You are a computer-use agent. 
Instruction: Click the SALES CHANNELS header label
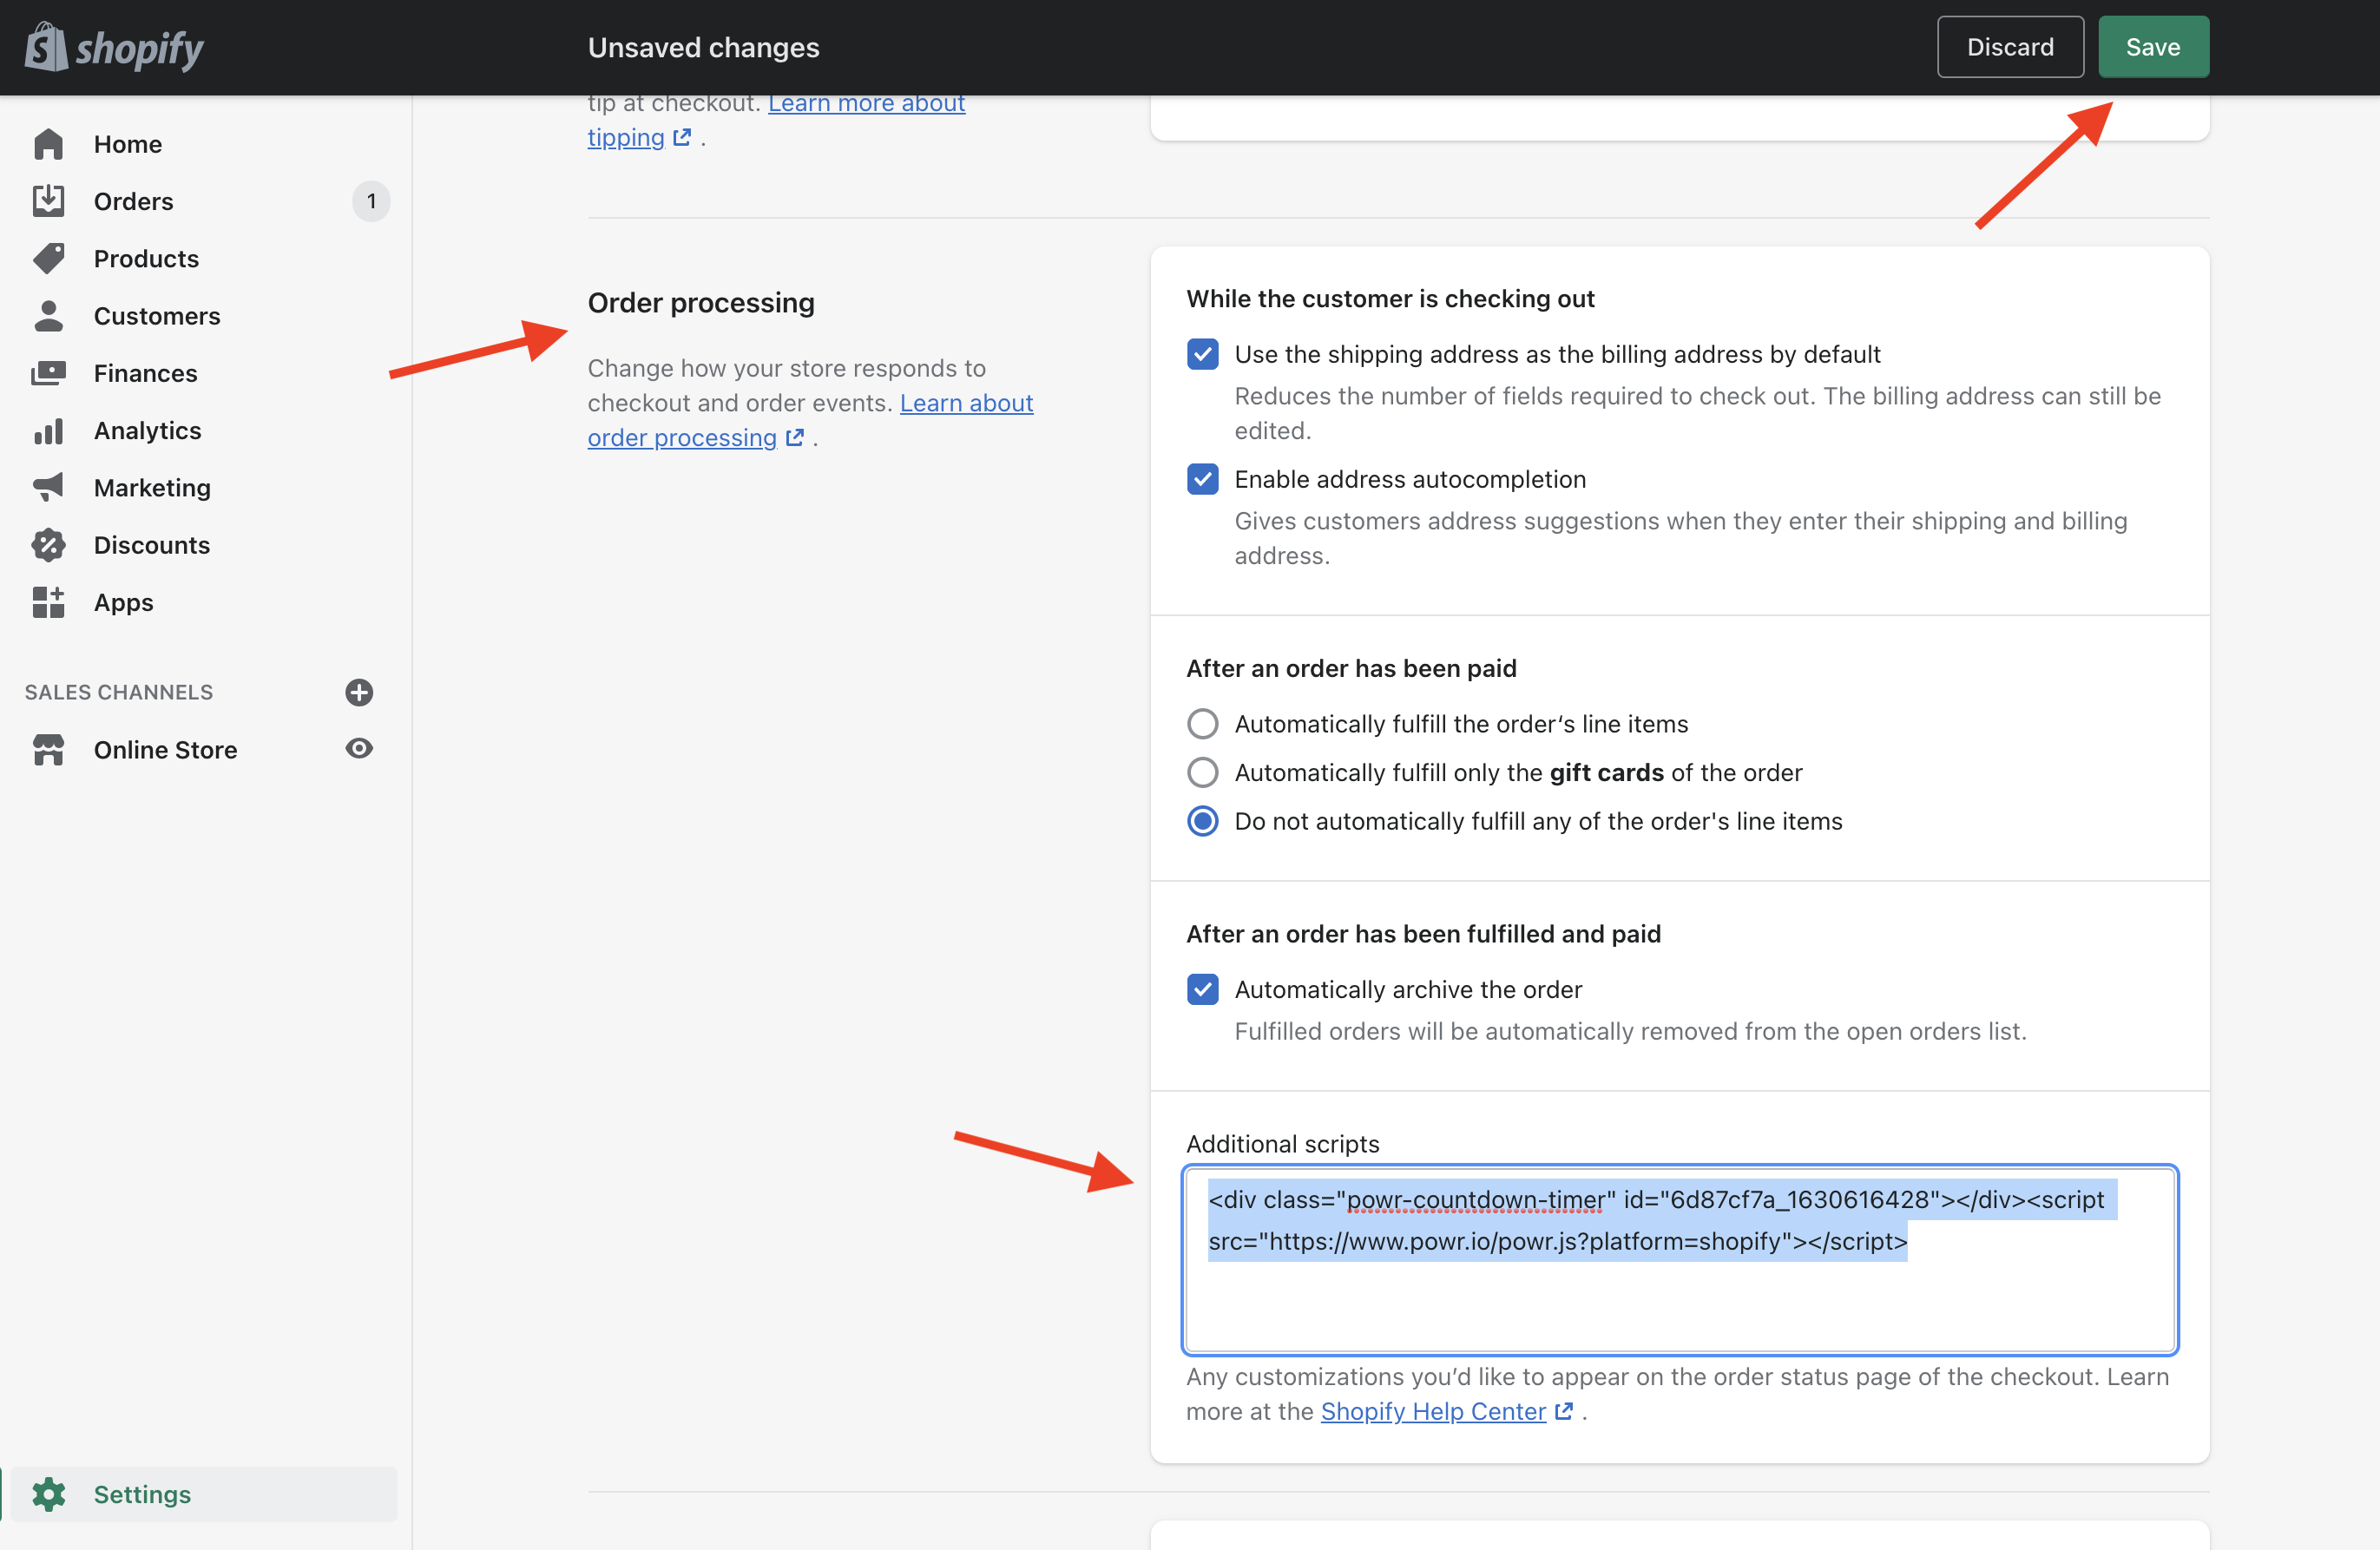[x=119, y=692]
